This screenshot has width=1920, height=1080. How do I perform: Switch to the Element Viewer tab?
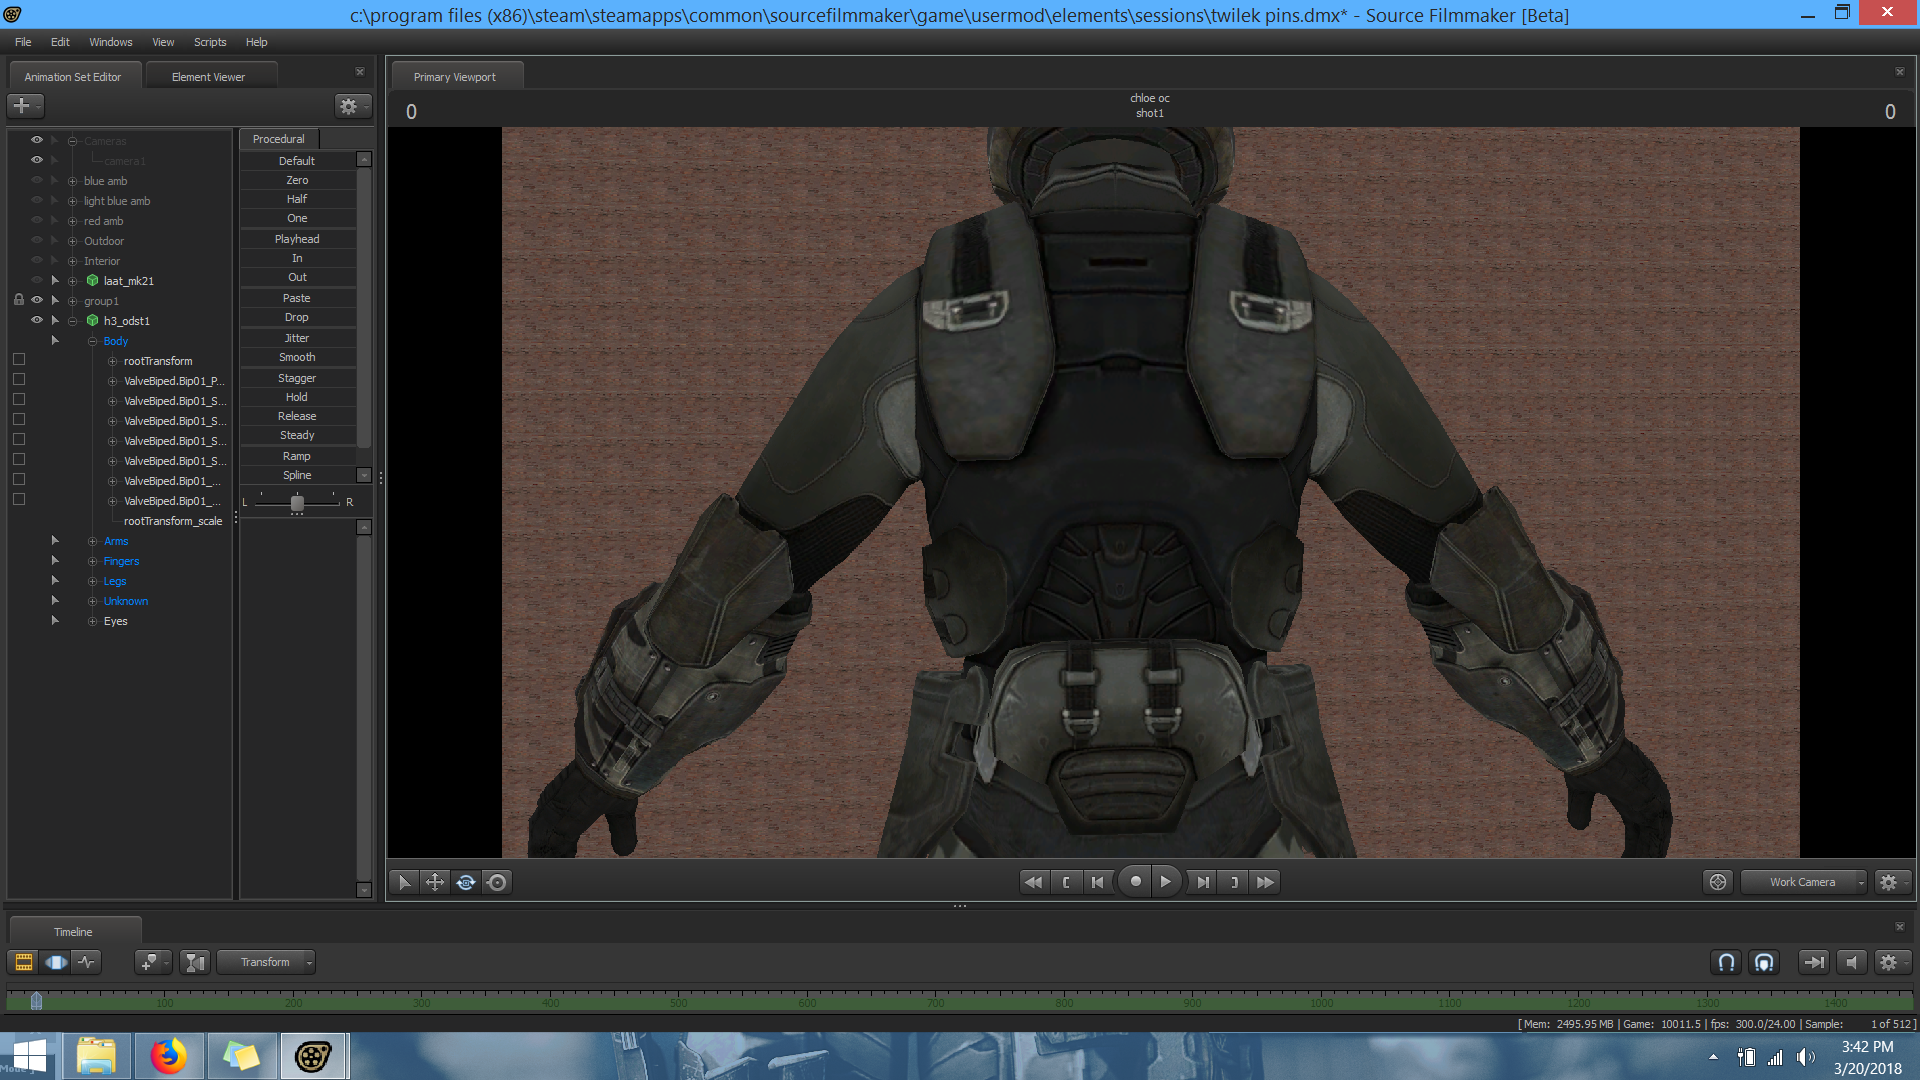(208, 77)
